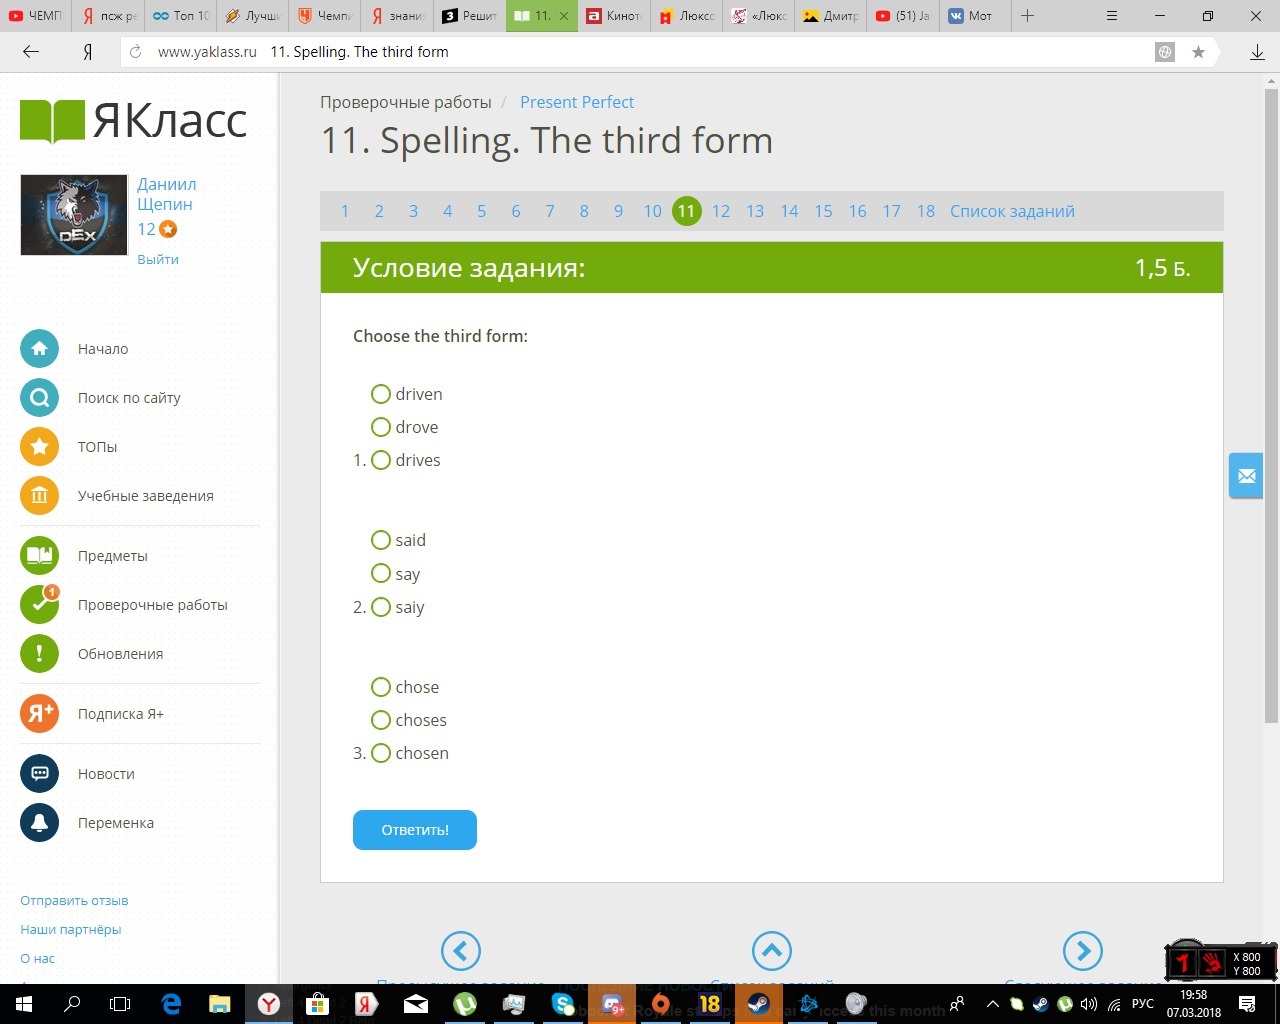Choose the 'chosen' radio option
Screen dimensions: 1280x1024
coord(380,753)
